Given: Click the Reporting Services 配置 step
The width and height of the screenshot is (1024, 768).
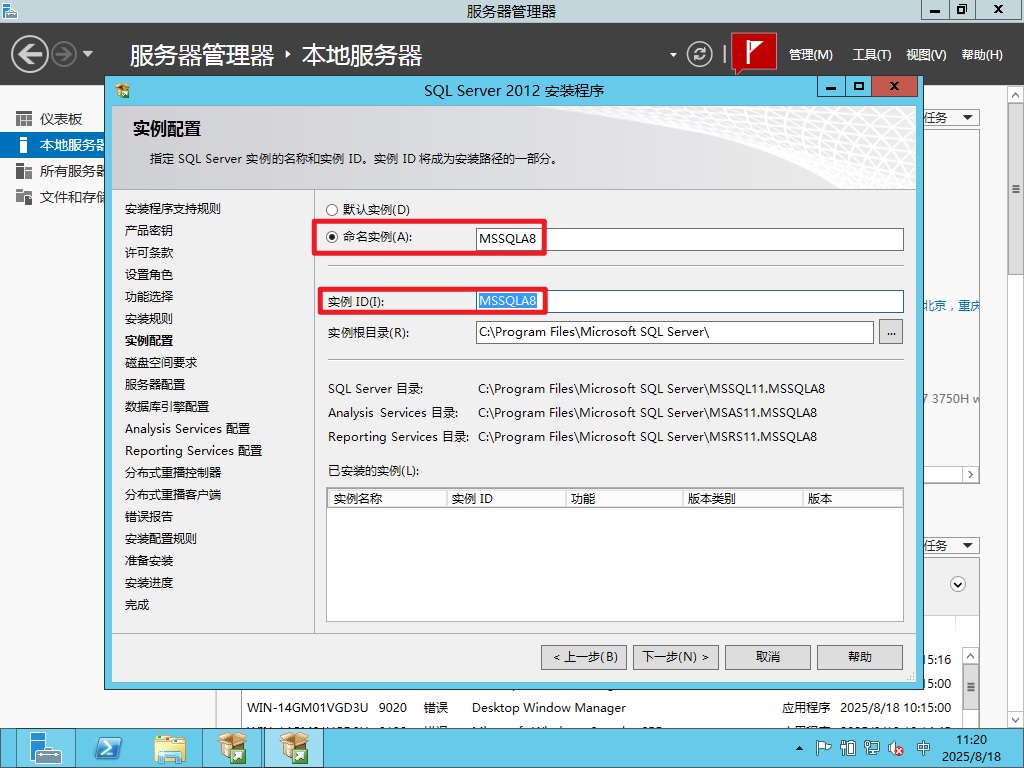Looking at the screenshot, I should [193, 451].
